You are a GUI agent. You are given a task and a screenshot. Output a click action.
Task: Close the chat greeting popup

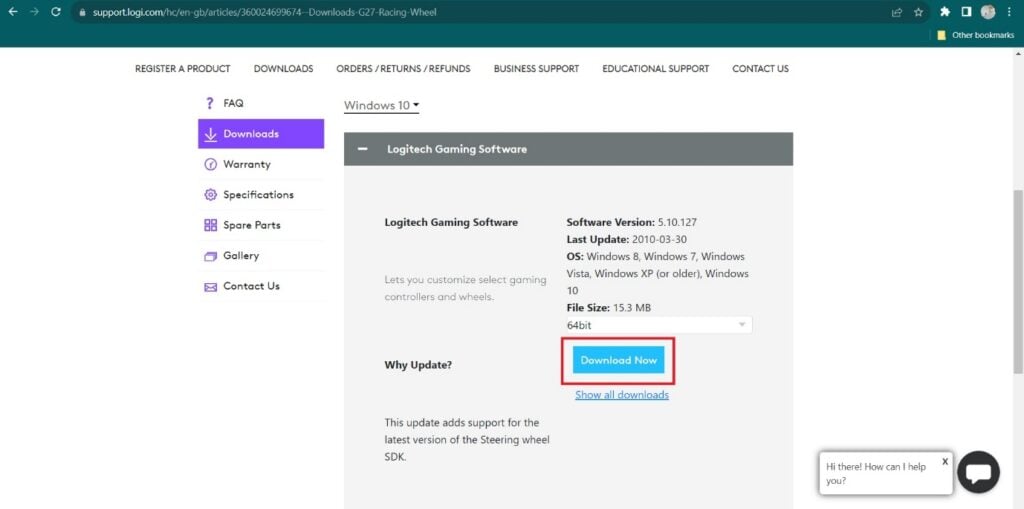(x=944, y=461)
